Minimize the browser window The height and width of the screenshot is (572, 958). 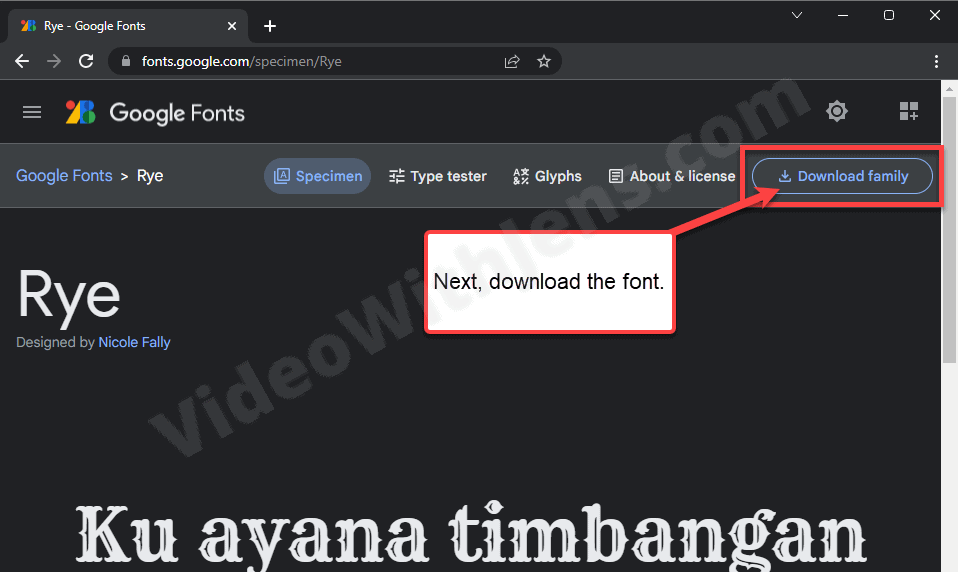coord(843,15)
